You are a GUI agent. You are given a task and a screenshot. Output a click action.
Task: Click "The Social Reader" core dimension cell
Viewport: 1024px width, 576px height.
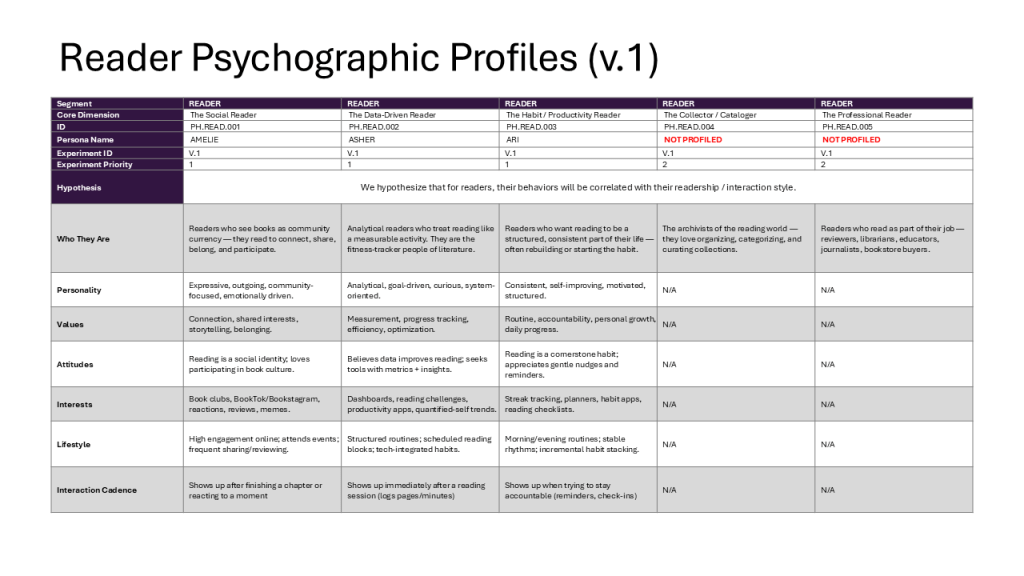tap(223, 115)
